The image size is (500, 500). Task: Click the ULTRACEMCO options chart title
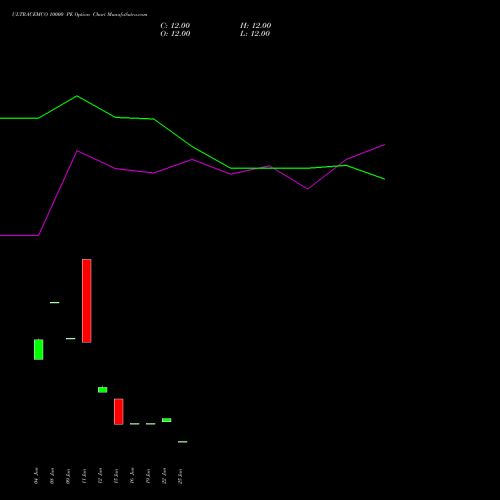[79, 15]
